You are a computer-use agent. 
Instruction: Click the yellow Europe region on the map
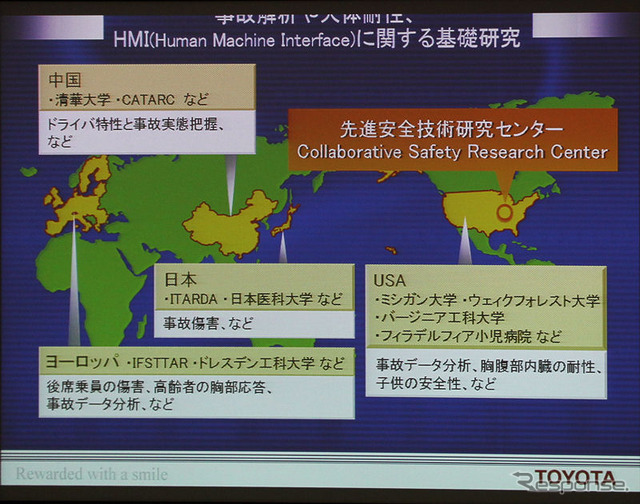78,204
